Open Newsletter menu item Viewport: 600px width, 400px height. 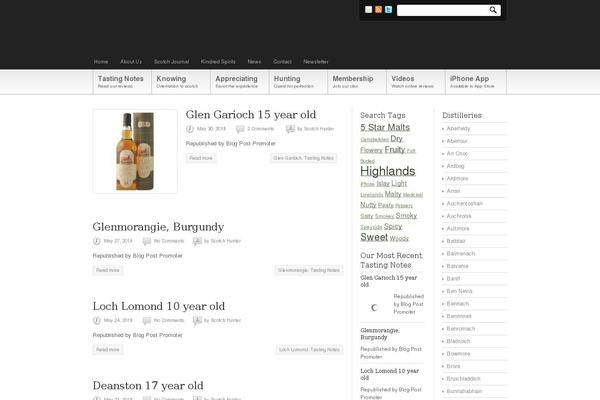pyautogui.click(x=316, y=62)
